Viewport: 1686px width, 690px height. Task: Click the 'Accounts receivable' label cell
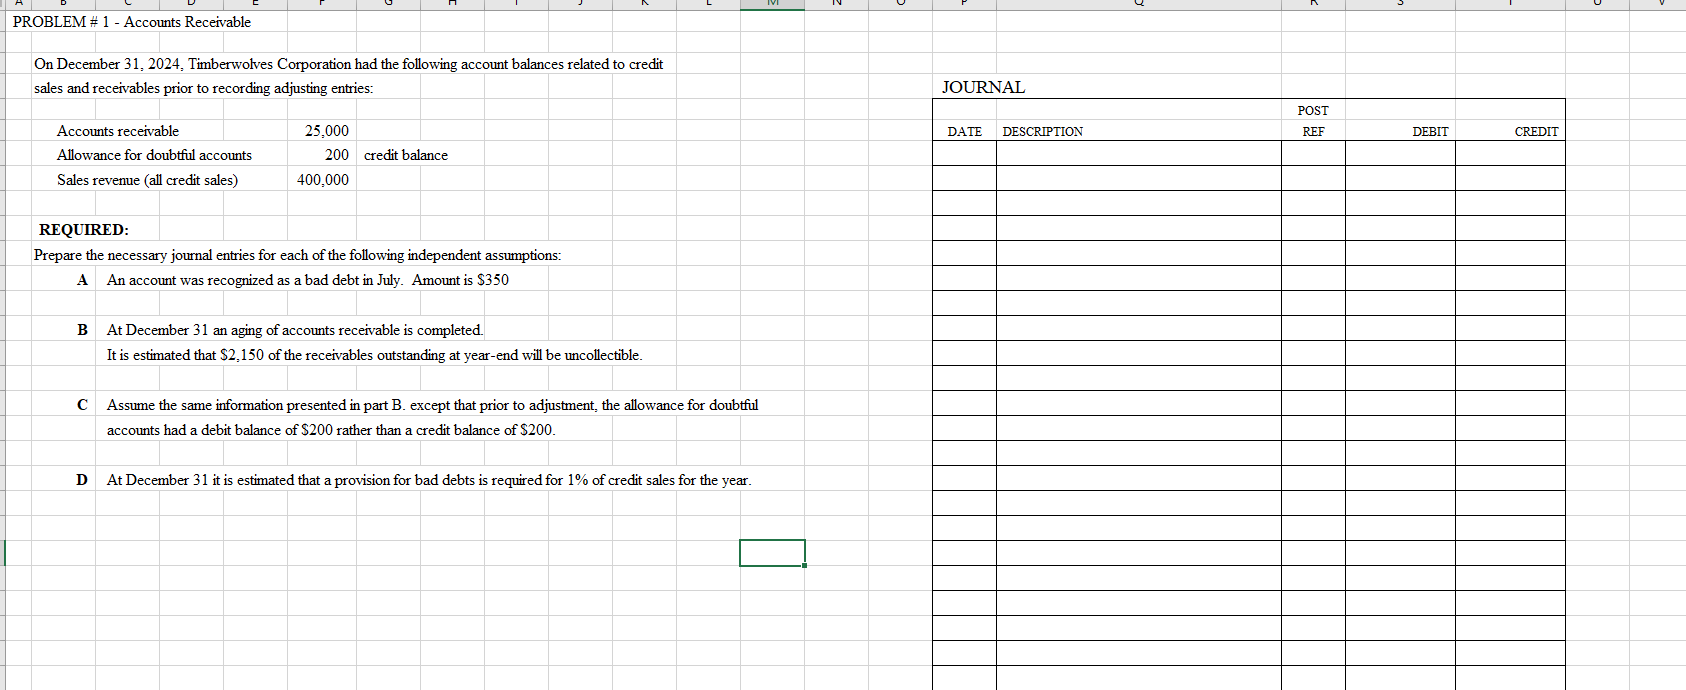pos(118,131)
